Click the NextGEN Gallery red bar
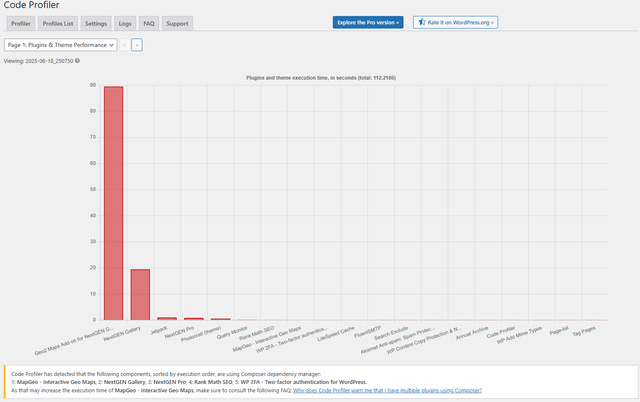This screenshot has height=402, width=640. tap(140, 295)
